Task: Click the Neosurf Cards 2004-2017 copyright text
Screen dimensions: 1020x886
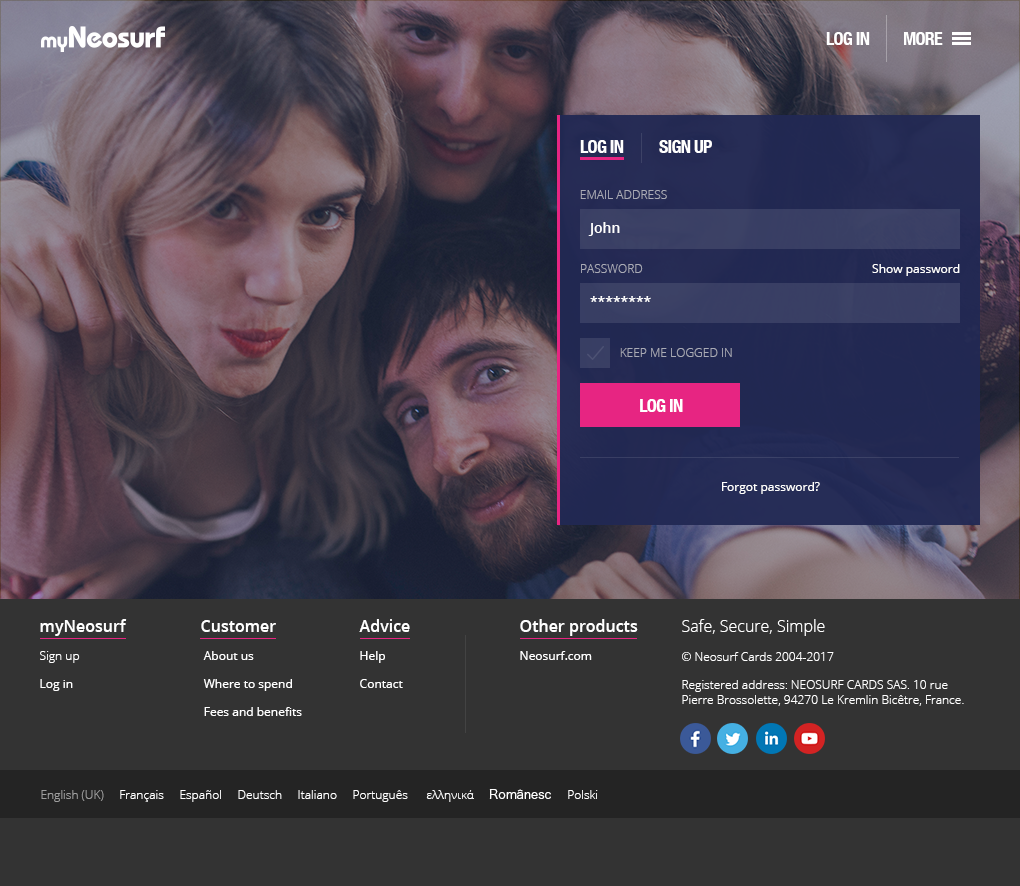Action: (757, 656)
